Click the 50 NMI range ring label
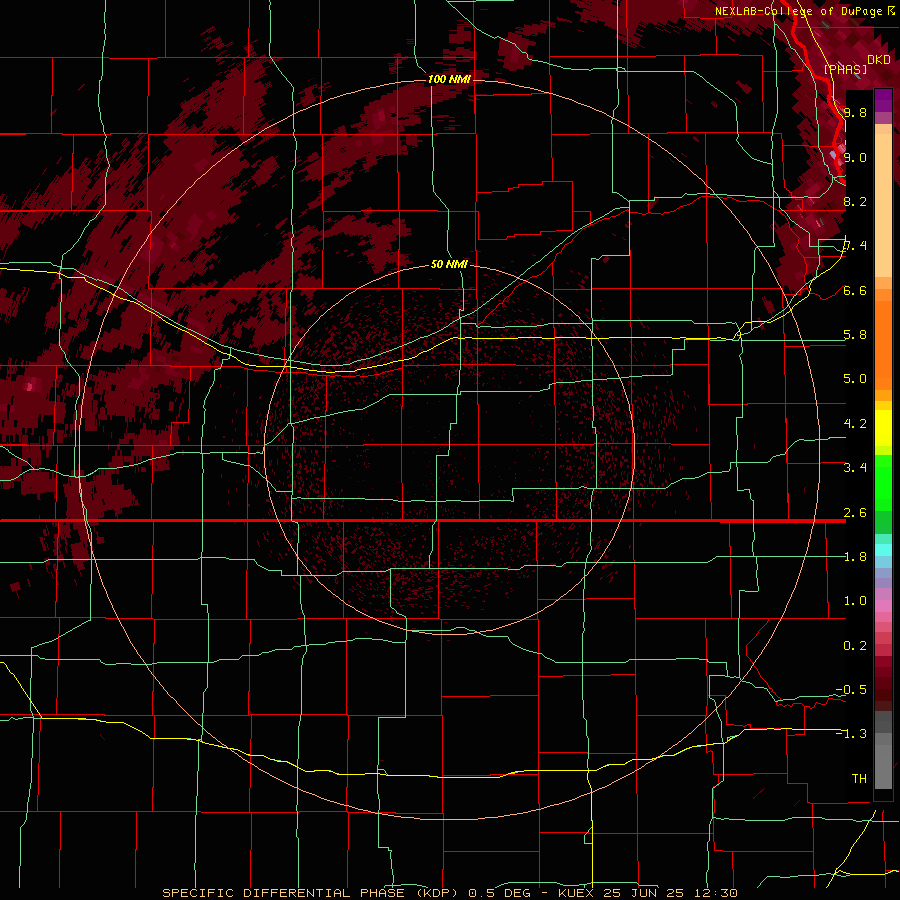900x900 pixels. pyautogui.click(x=449, y=264)
